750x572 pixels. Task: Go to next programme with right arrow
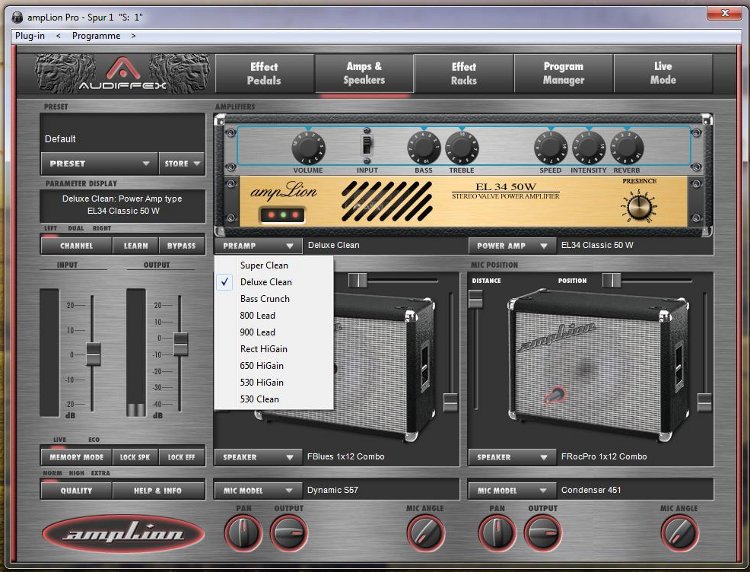click(x=133, y=36)
